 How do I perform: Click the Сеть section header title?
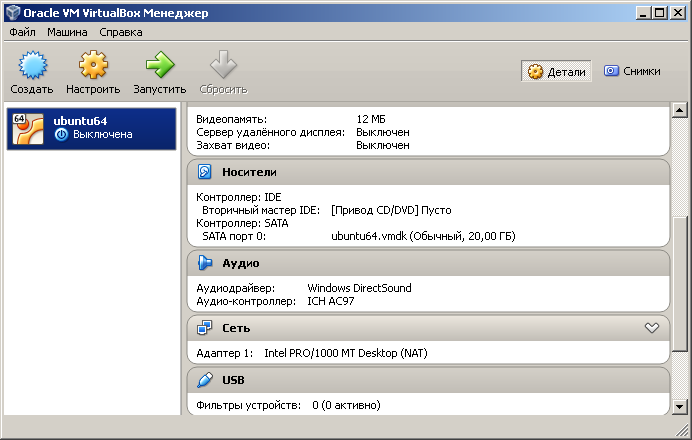pyautogui.click(x=236, y=328)
